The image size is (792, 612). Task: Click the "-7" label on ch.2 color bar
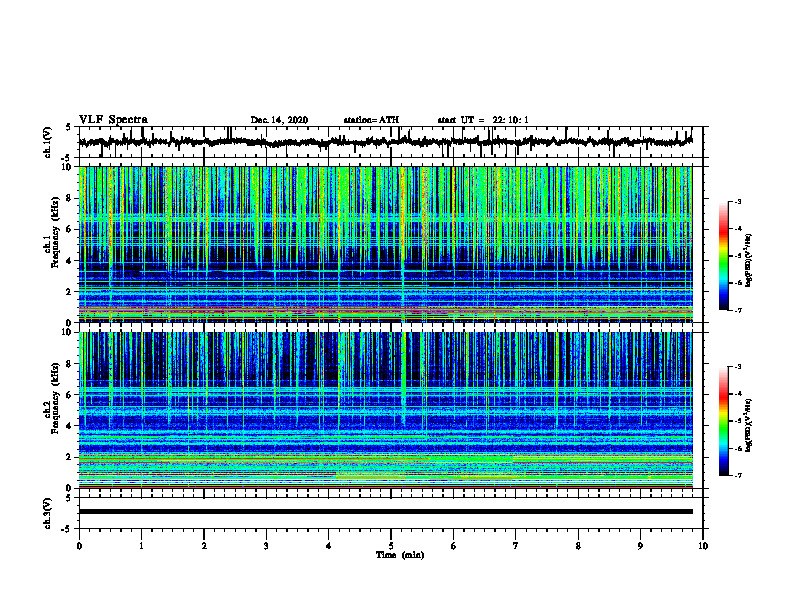[737, 475]
